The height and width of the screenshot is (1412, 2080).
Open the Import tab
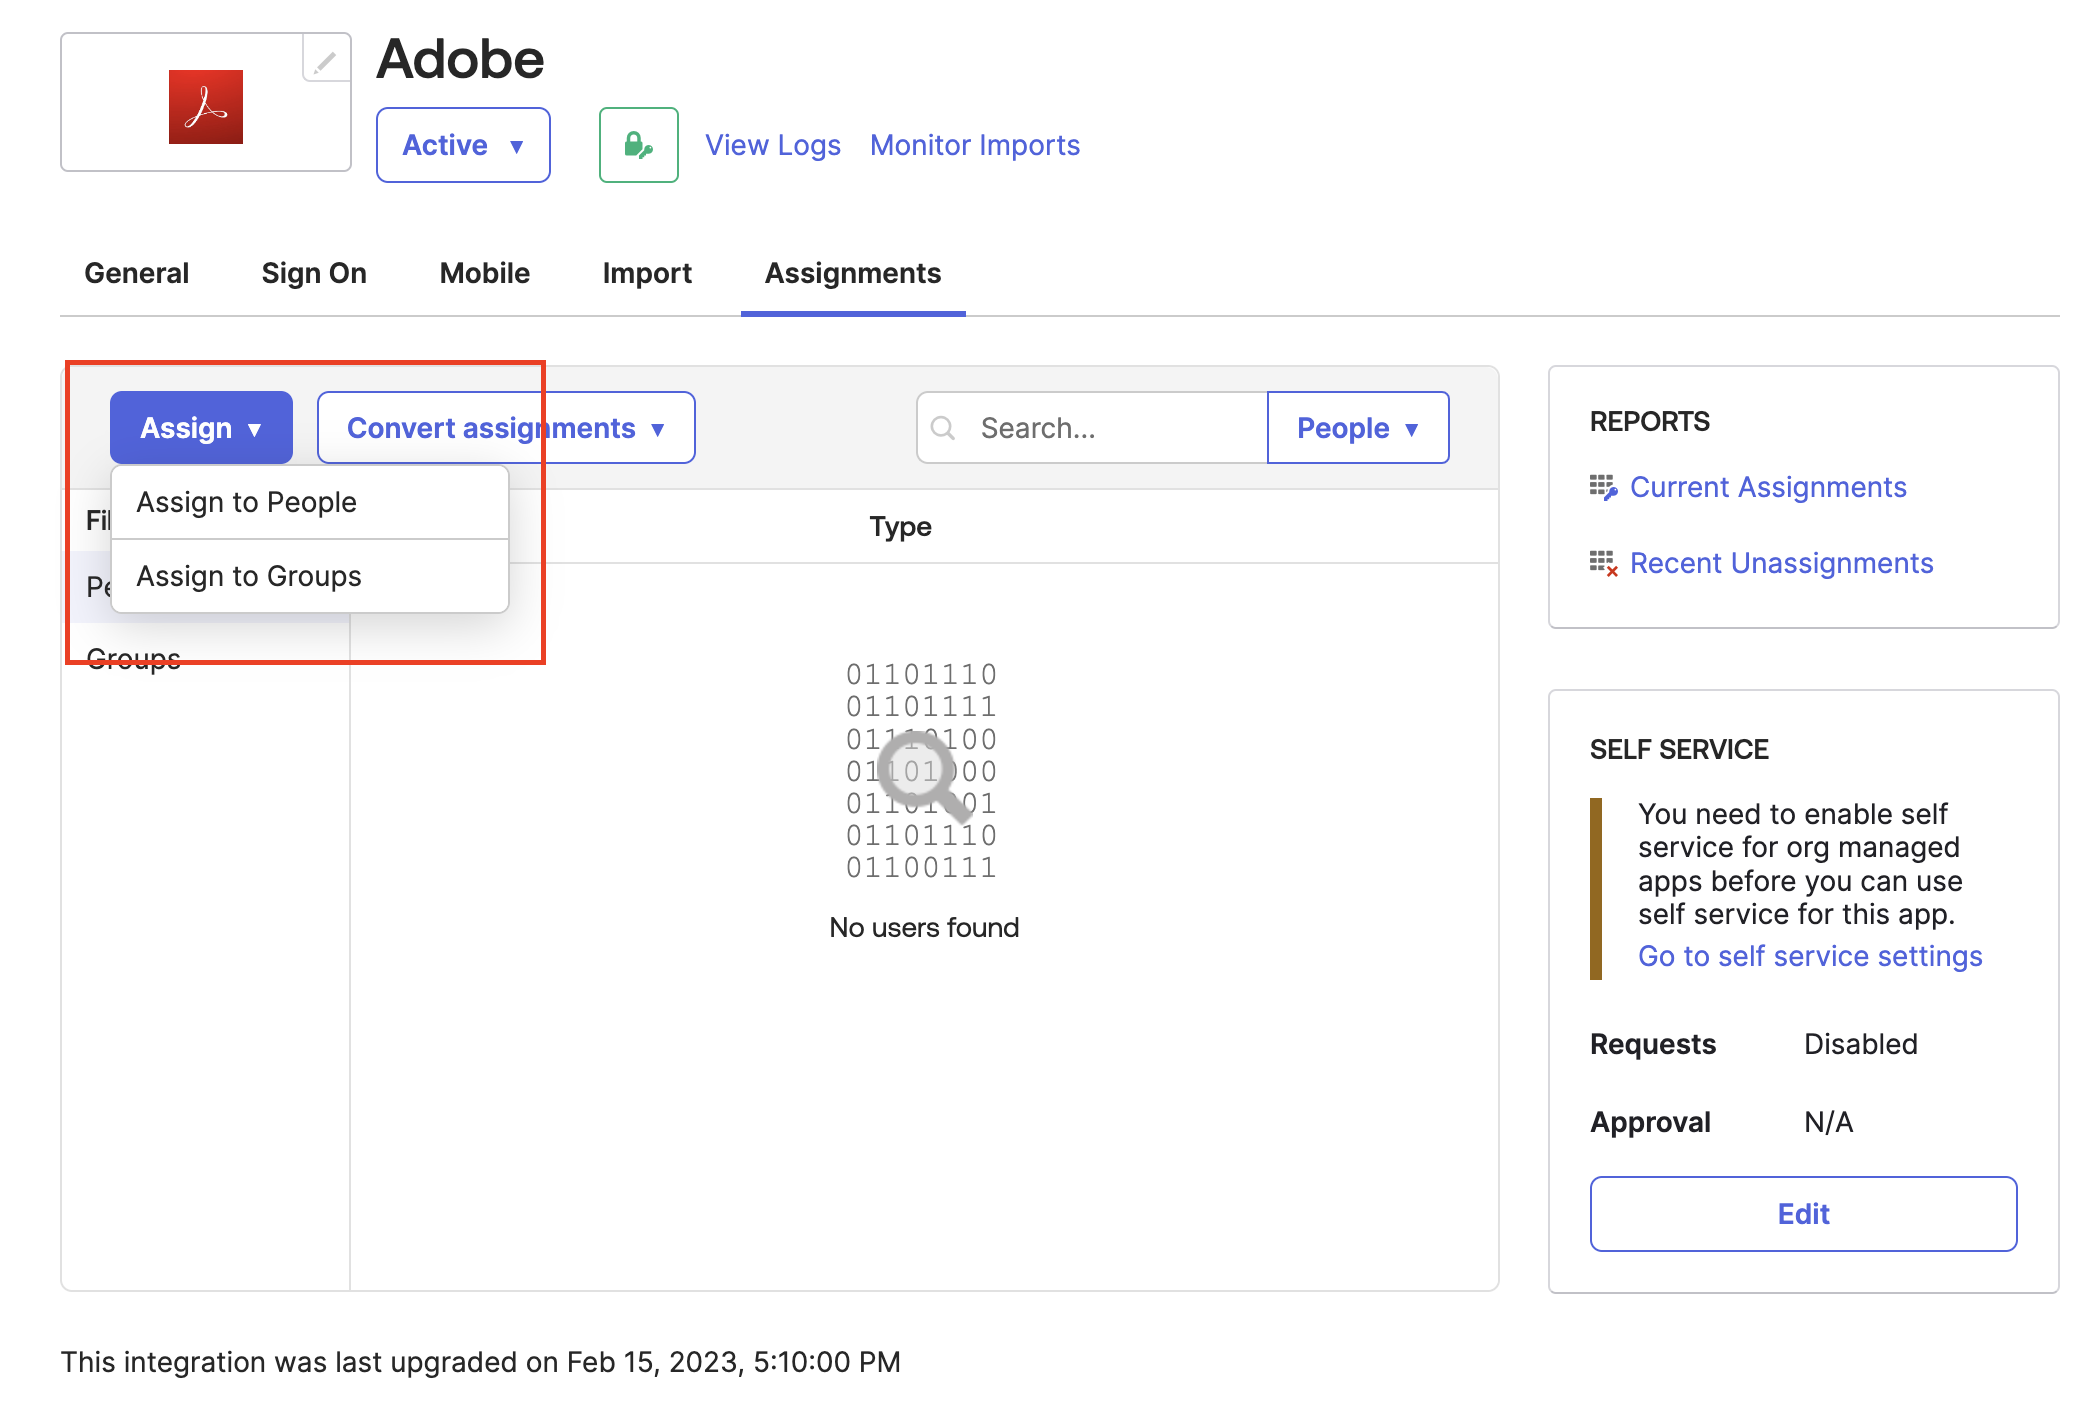click(x=647, y=273)
